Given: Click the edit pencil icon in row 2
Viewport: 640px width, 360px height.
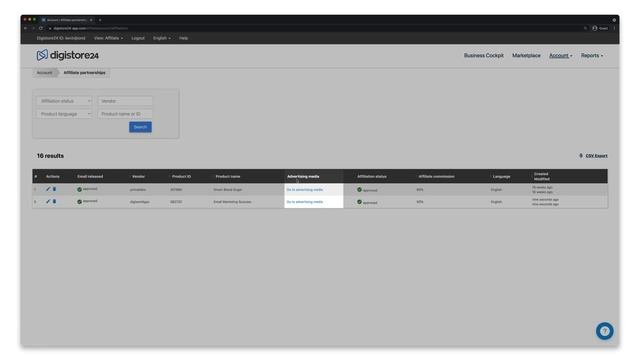Looking at the screenshot, I should coord(48,201).
